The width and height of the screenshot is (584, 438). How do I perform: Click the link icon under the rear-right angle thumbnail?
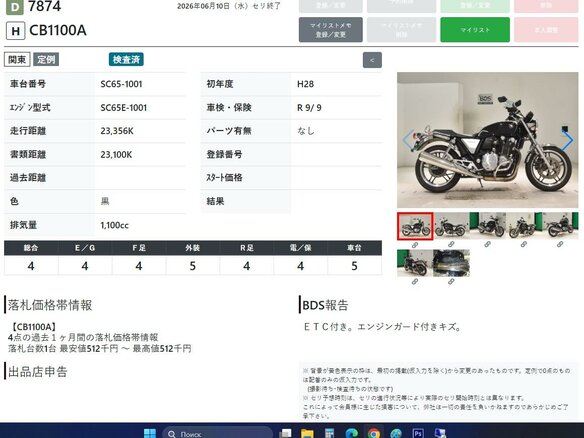(560, 244)
